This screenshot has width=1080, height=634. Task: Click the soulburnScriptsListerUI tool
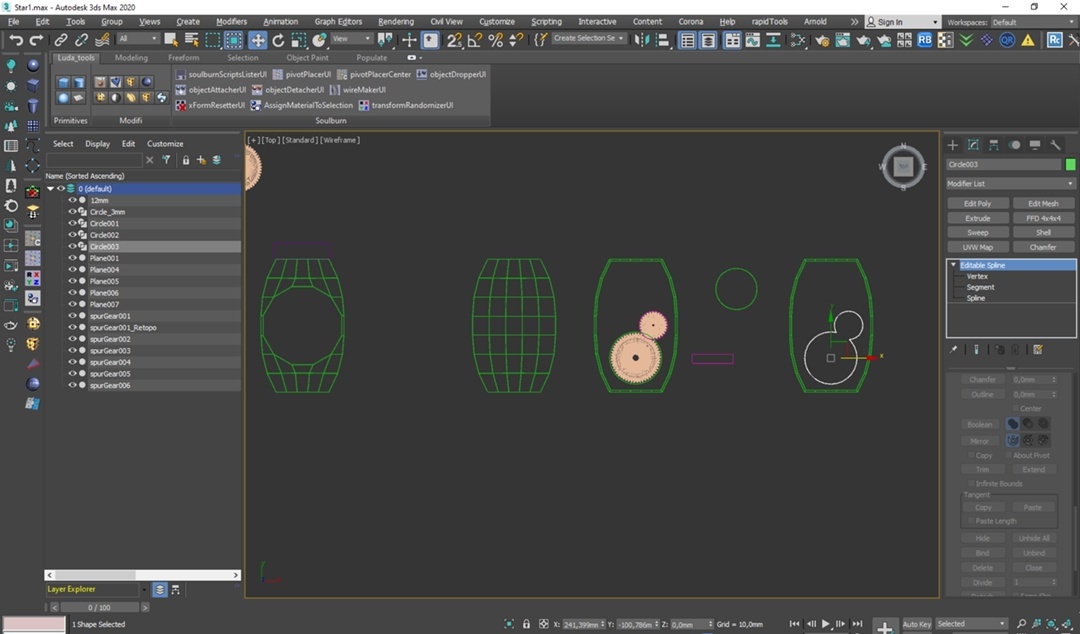(x=221, y=74)
